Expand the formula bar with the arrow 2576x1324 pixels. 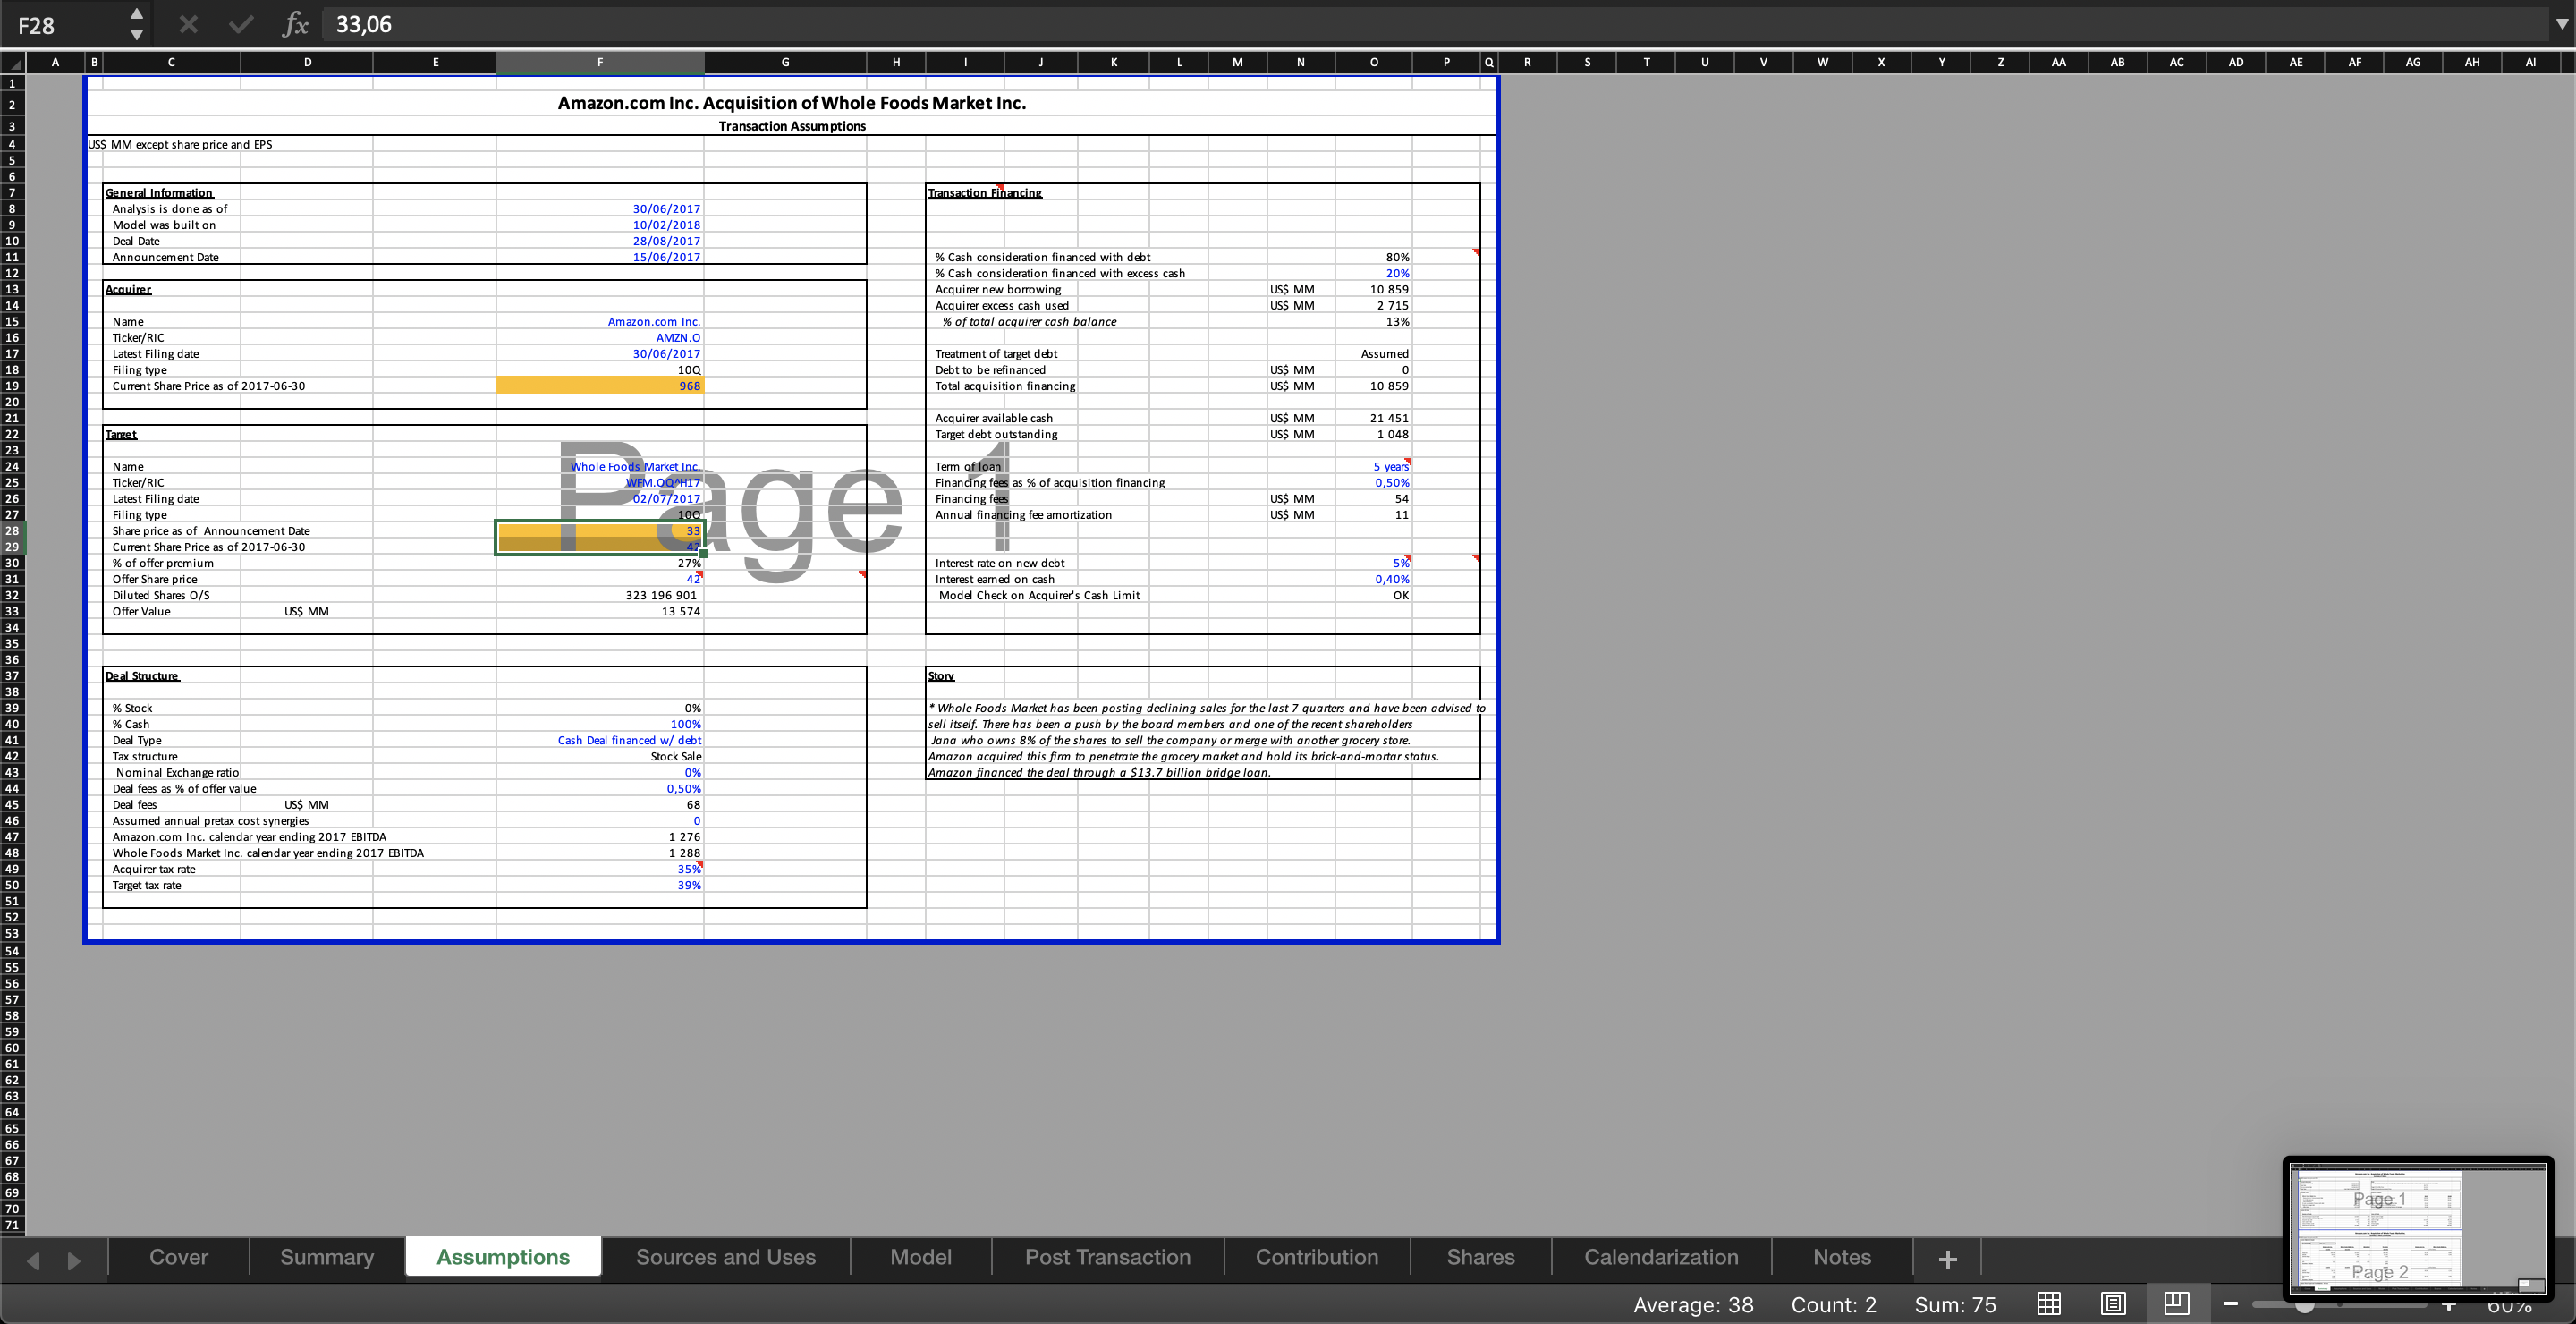[2561, 24]
